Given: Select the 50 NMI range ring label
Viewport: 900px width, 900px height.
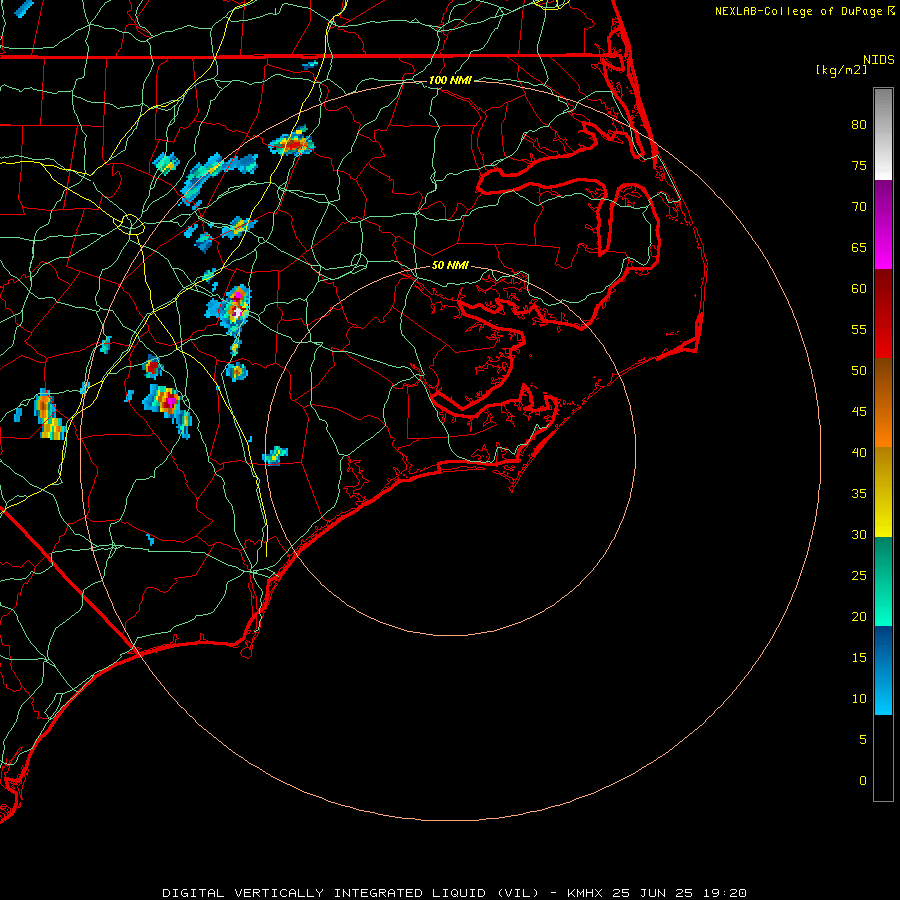Looking at the screenshot, I should (451, 265).
